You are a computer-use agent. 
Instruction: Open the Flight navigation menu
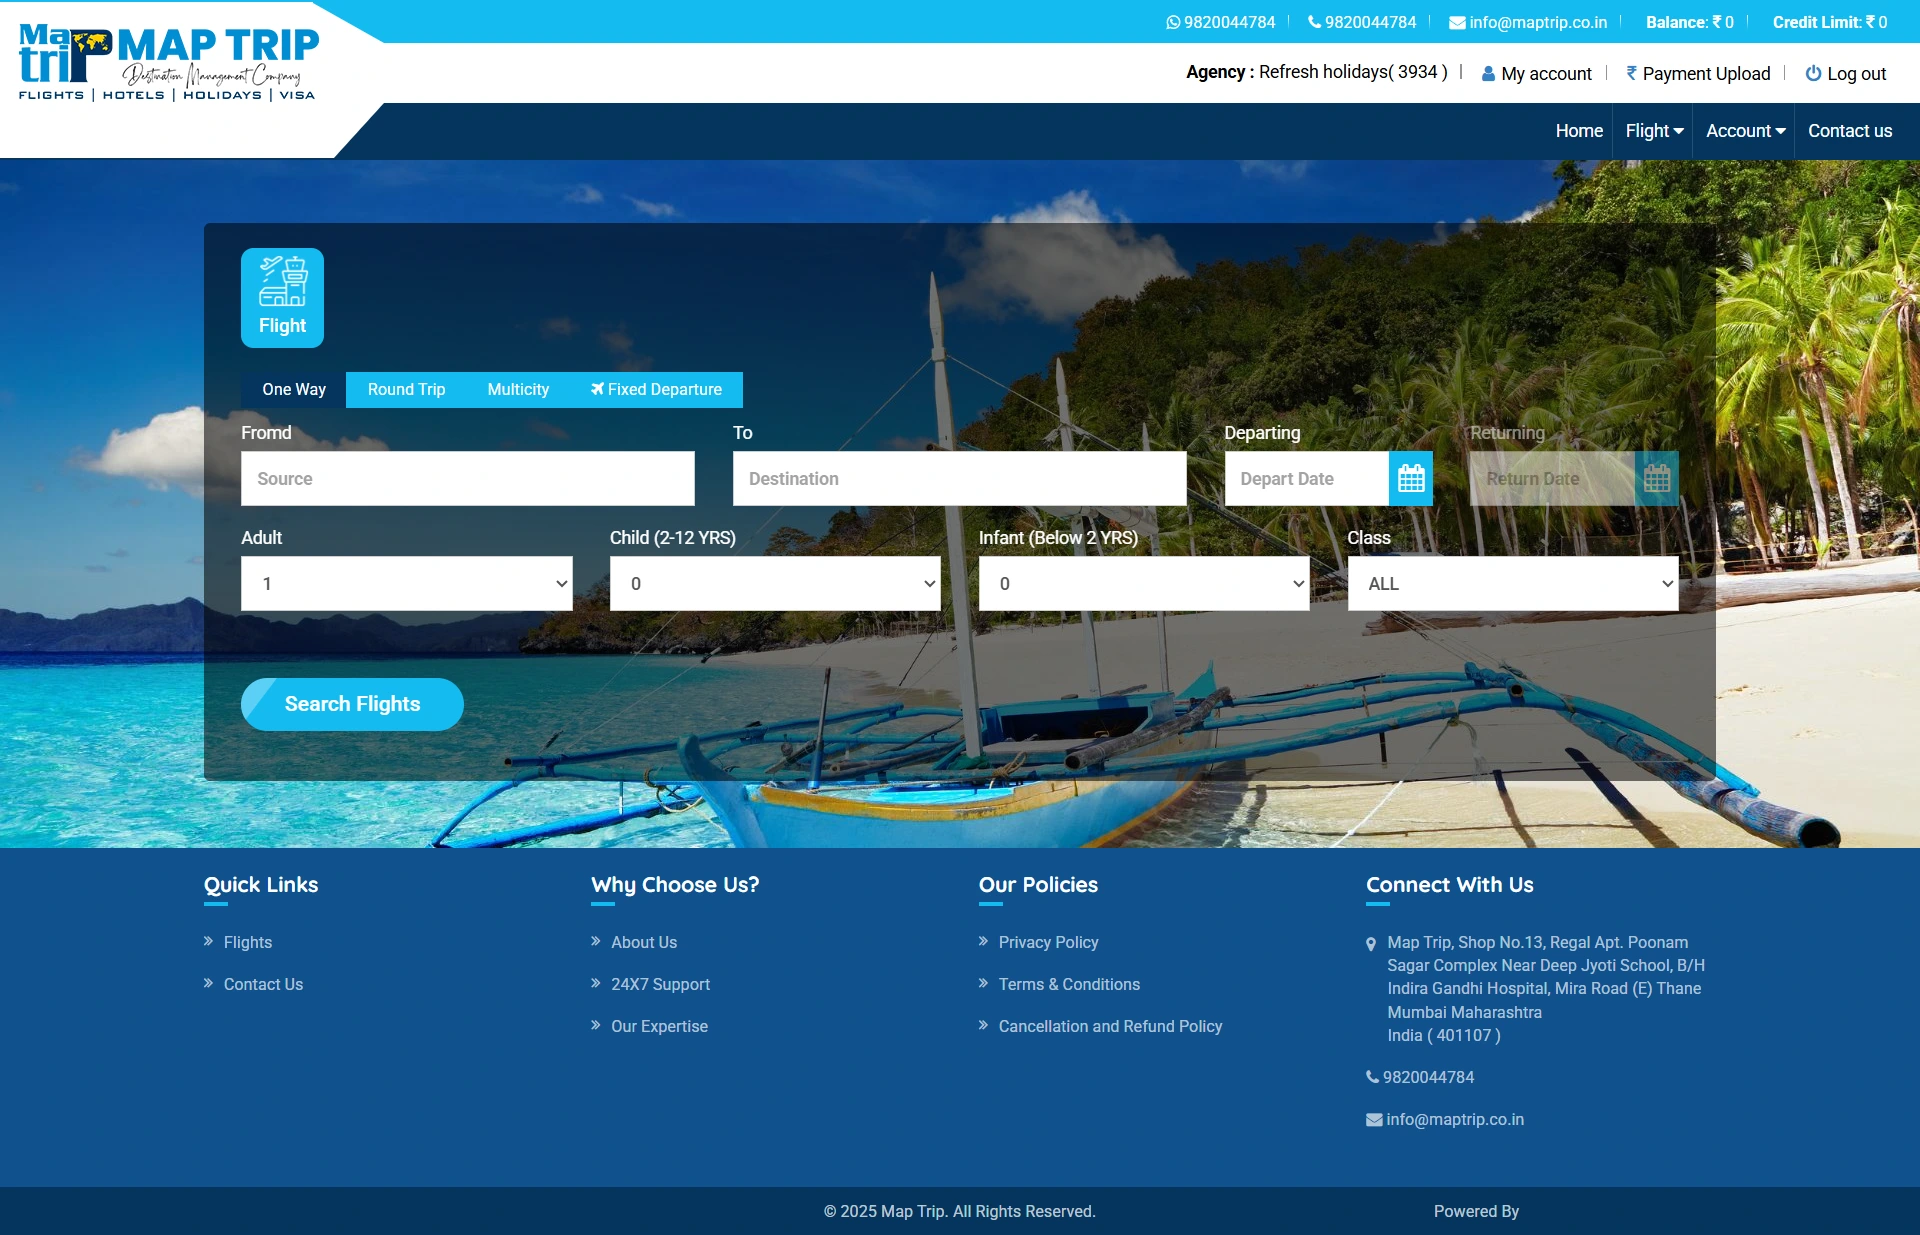(1654, 131)
